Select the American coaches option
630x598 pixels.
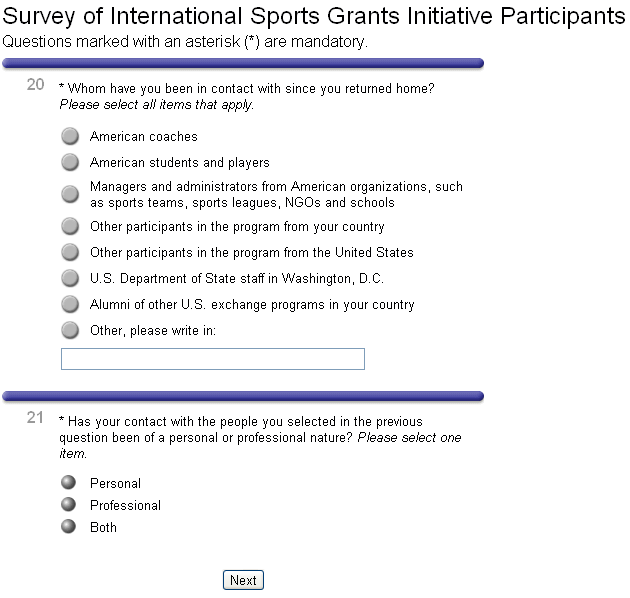pyautogui.click(x=70, y=137)
